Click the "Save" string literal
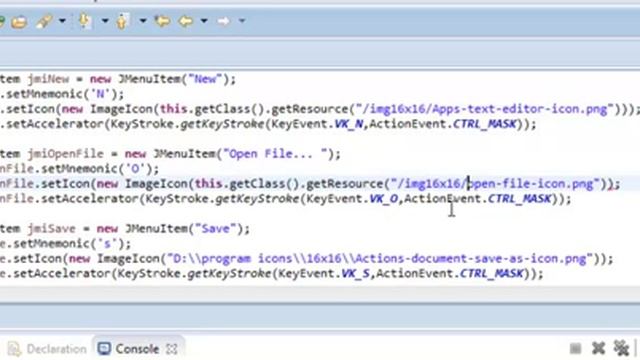This screenshot has width=640, height=360. (216, 229)
